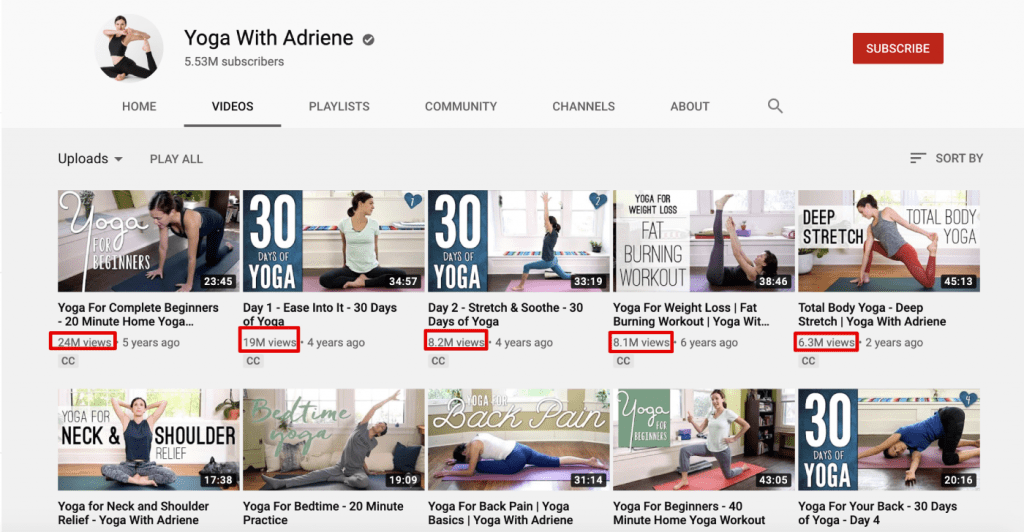Click CC badge under Day 1 video

point(253,361)
